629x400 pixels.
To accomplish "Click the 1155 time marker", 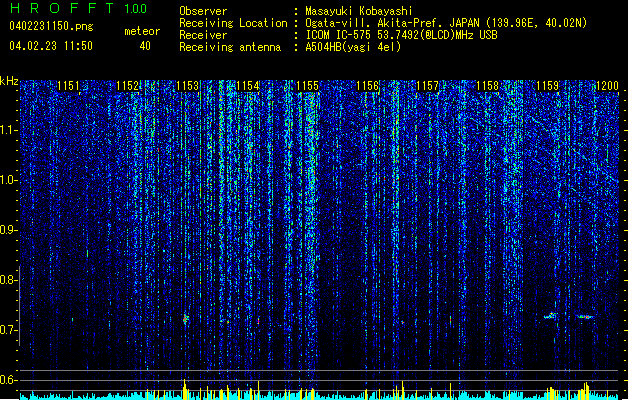I will 307,86.
